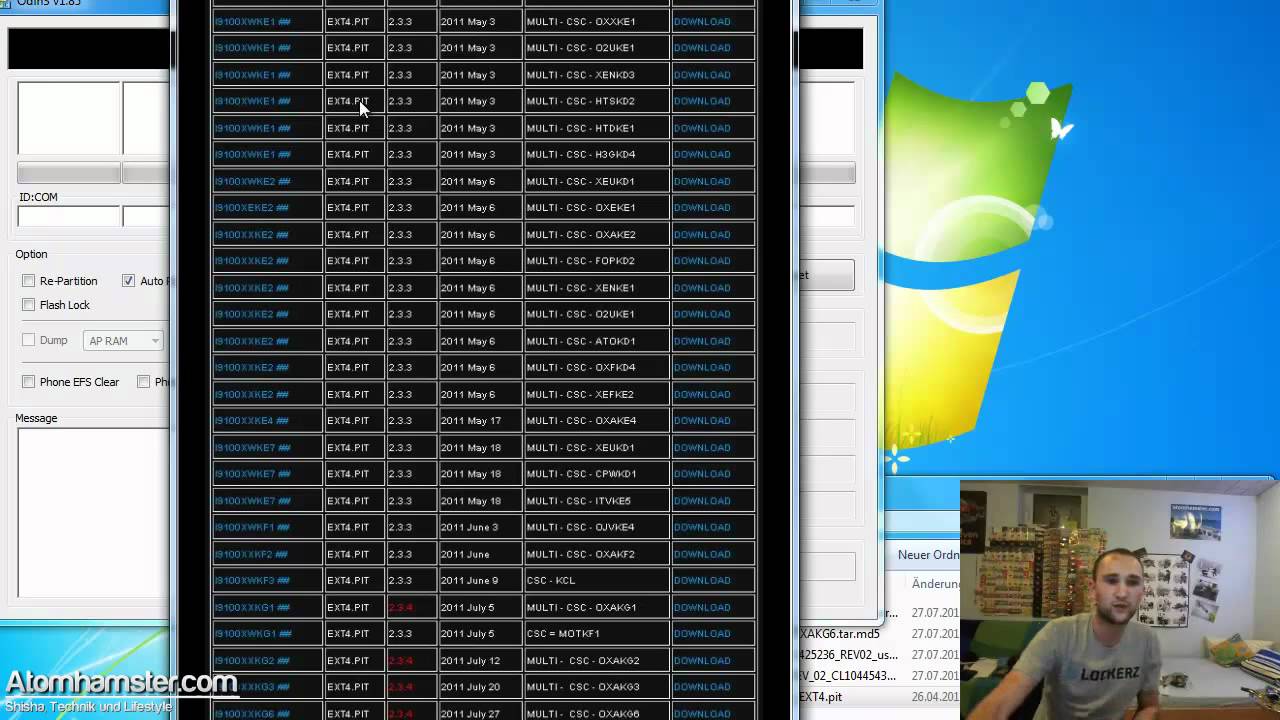Download the MULTI - CSC - HTDKE1 firmware
The height and width of the screenshot is (720, 1280).
point(702,128)
